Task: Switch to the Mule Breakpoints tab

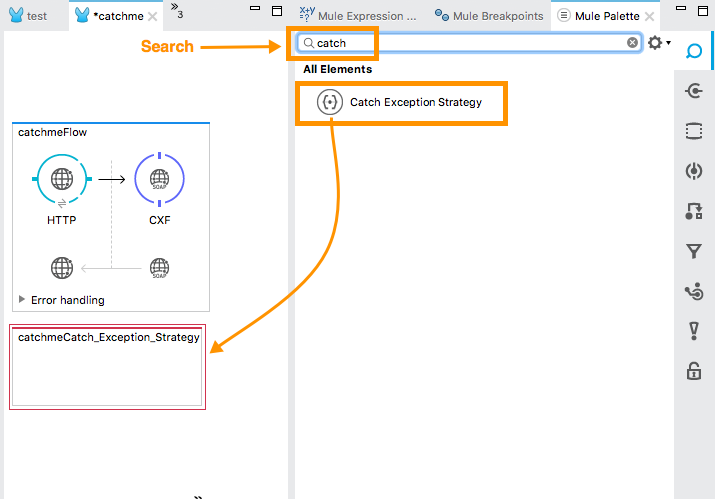Action: (x=490, y=17)
